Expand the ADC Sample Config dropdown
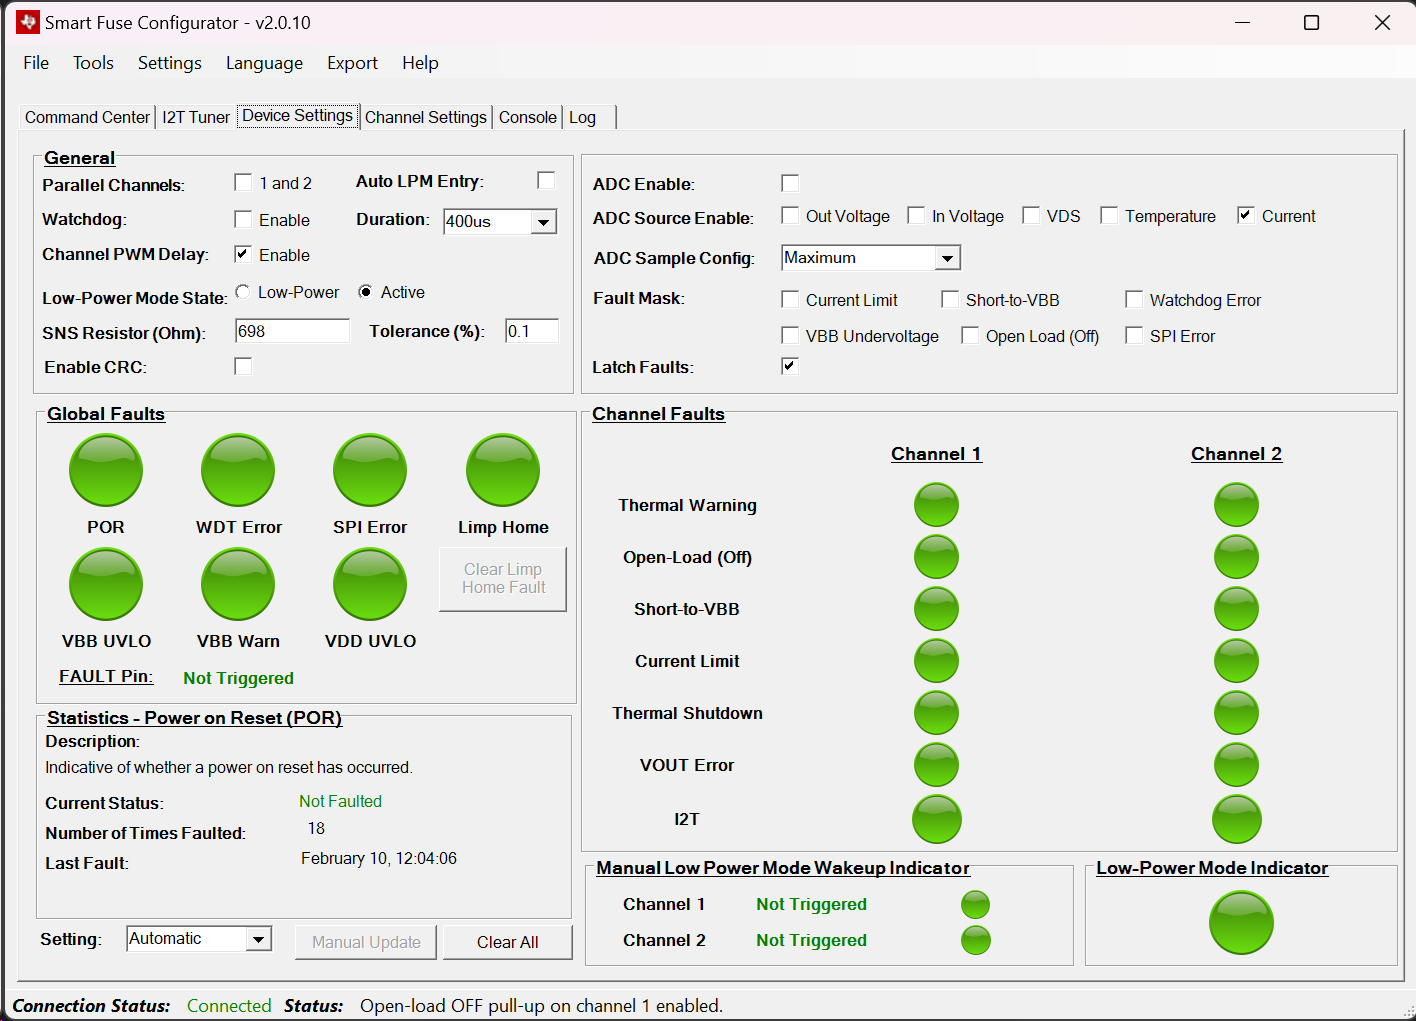The width and height of the screenshot is (1416, 1021). 947,258
